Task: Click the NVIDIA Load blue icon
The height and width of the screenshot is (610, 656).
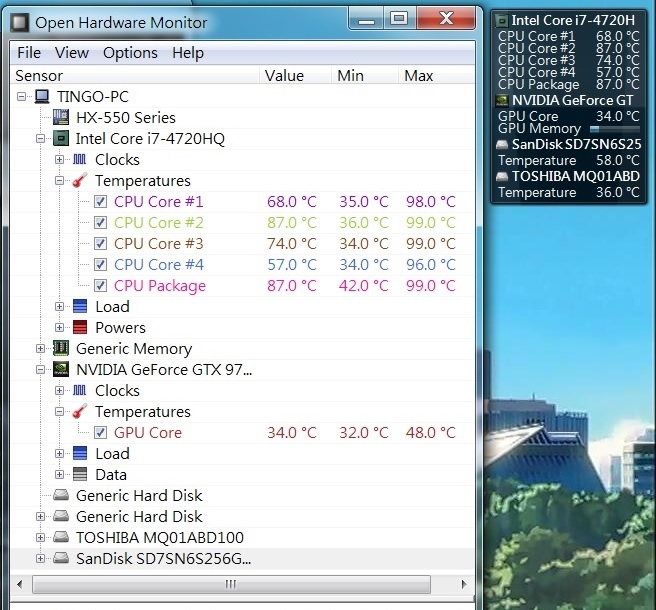Action: (x=79, y=453)
